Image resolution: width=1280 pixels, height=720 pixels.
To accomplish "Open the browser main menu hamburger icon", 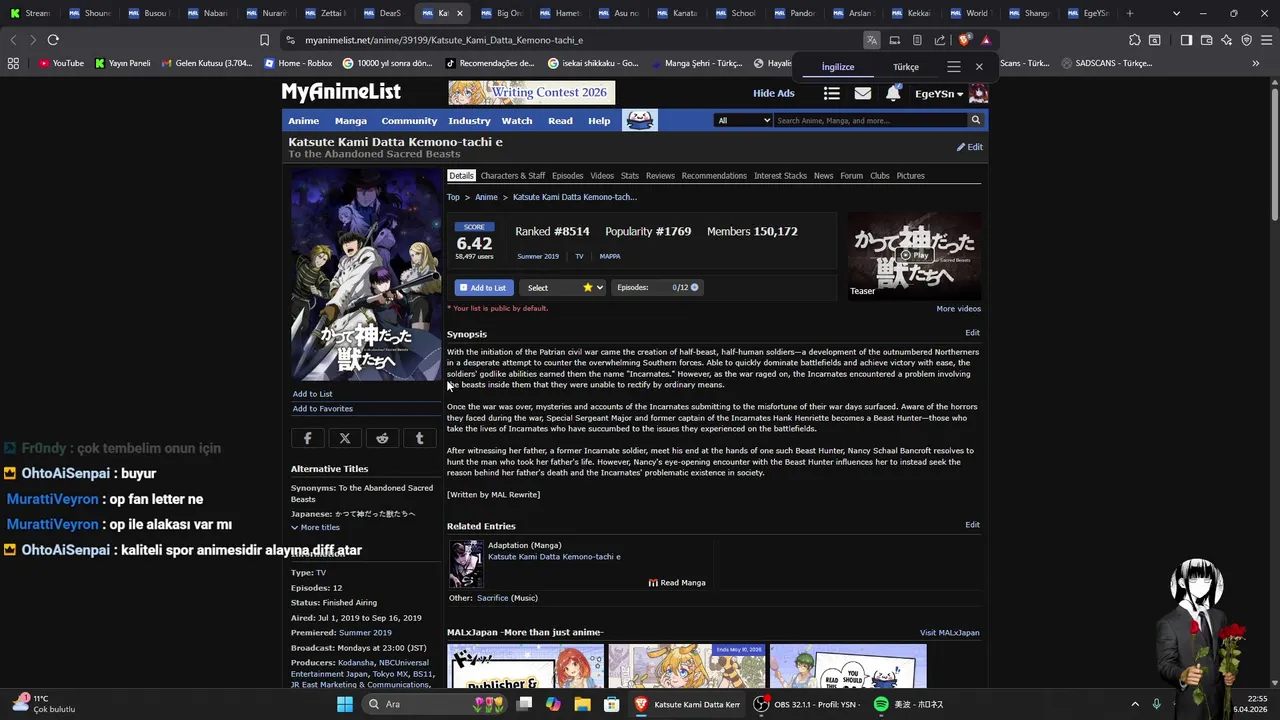I will [x=1266, y=40].
